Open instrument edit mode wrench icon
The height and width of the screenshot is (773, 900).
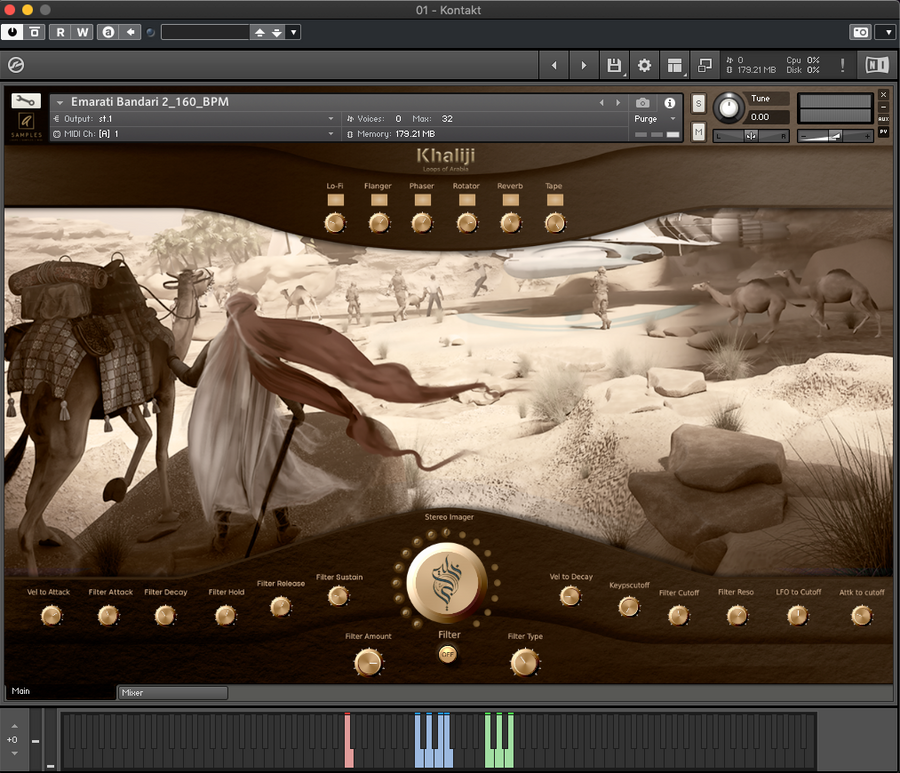point(26,101)
